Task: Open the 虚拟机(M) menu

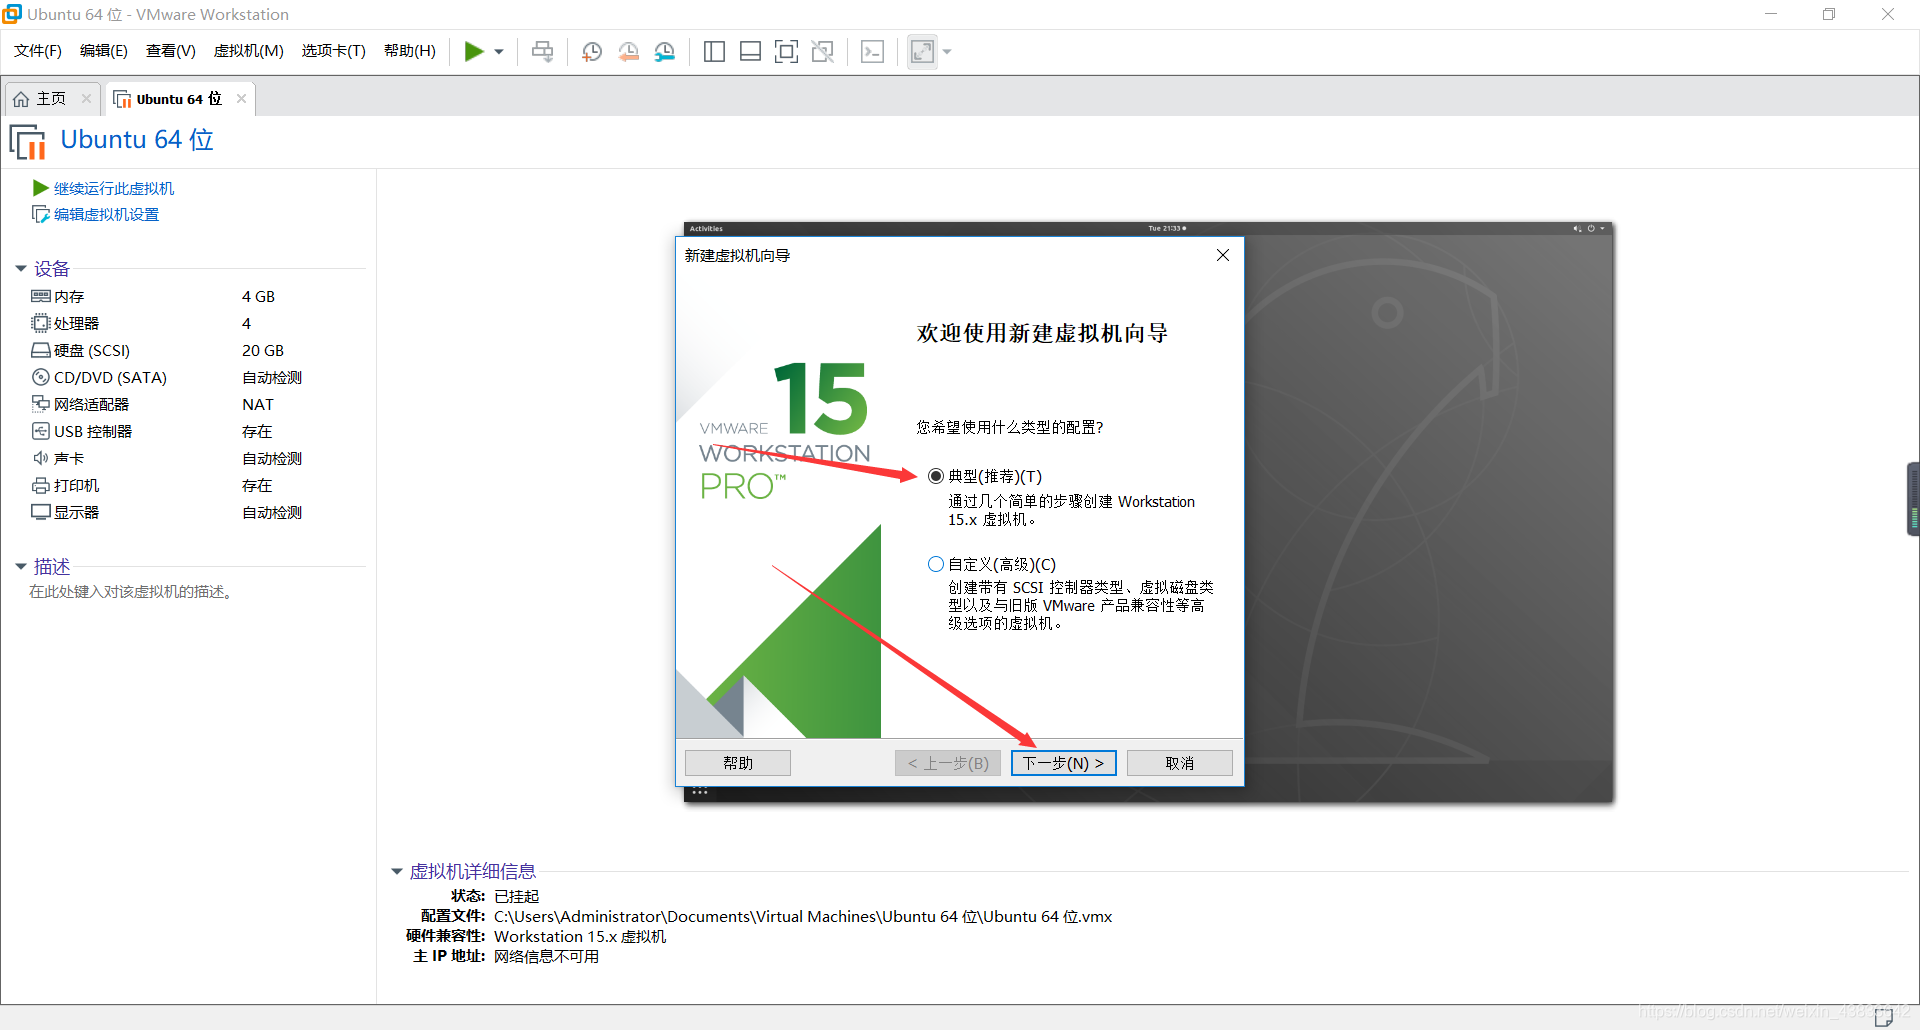Action: [x=249, y=51]
